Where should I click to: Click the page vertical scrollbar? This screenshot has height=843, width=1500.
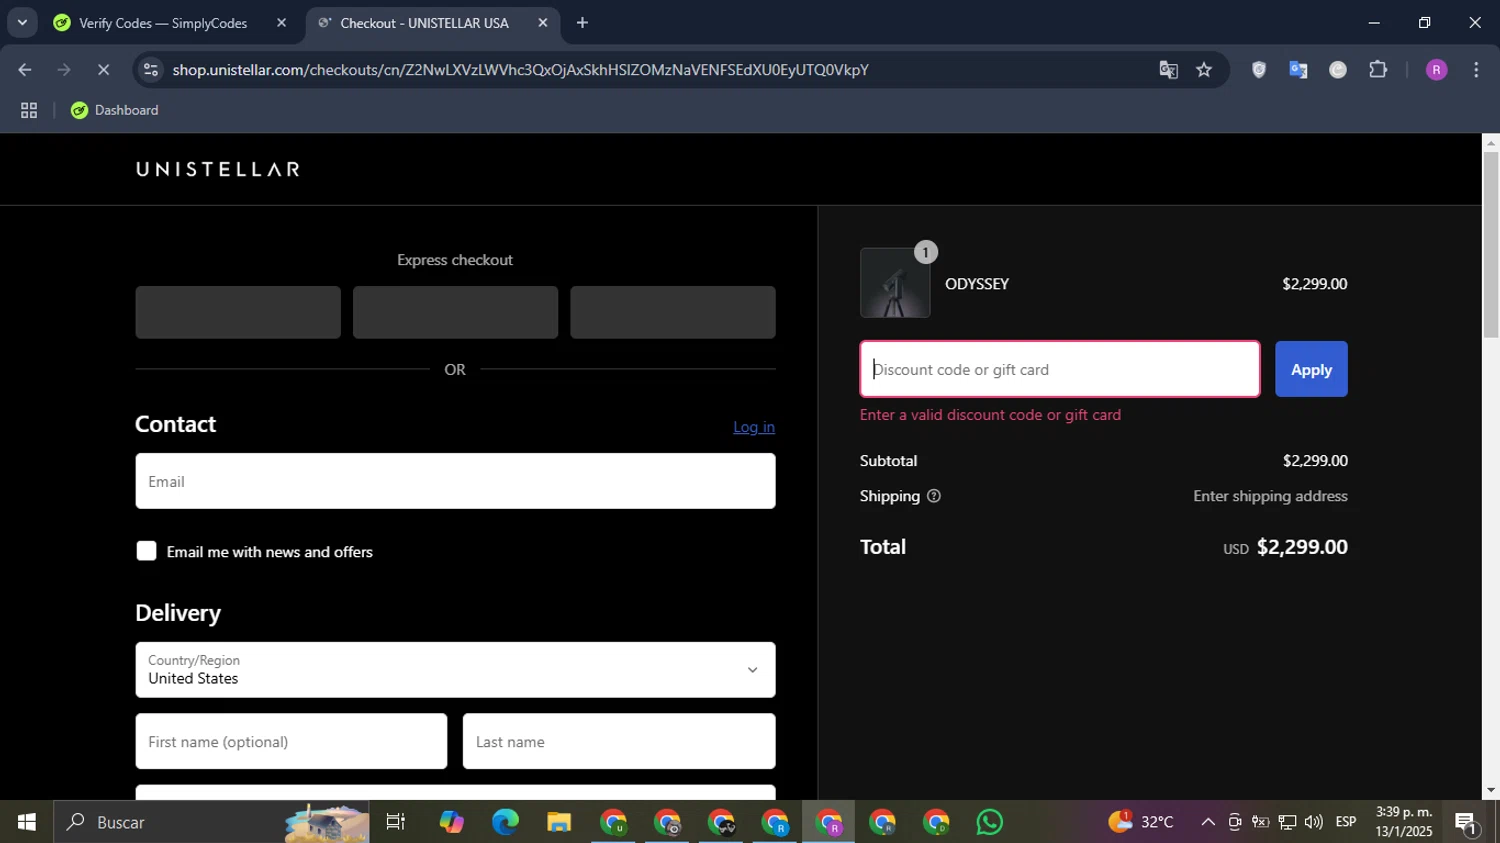click(x=1490, y=245)
